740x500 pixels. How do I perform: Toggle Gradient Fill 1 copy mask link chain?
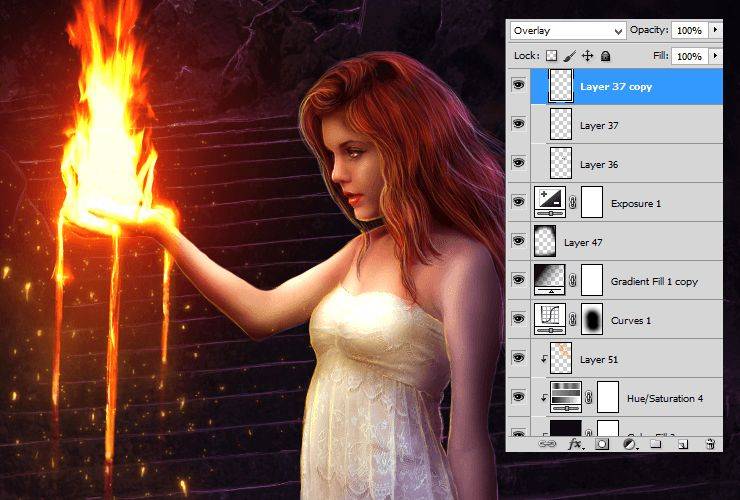click(572, 280)
